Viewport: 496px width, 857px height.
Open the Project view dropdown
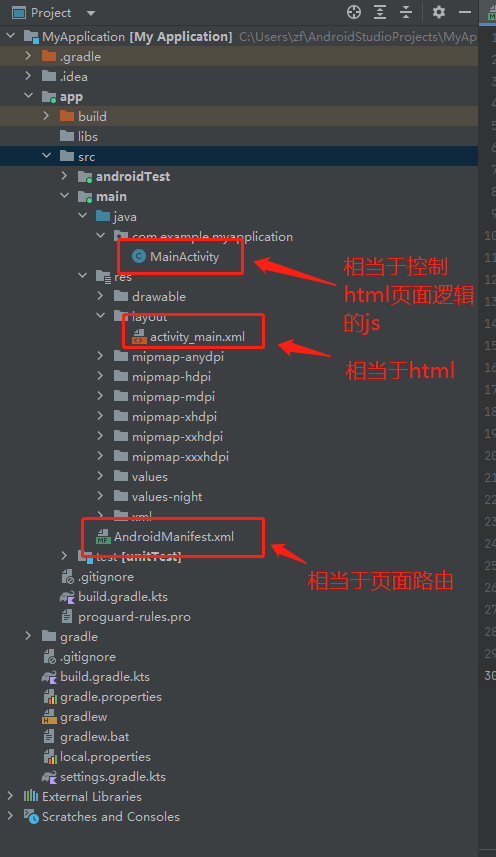tap(91, 13)
